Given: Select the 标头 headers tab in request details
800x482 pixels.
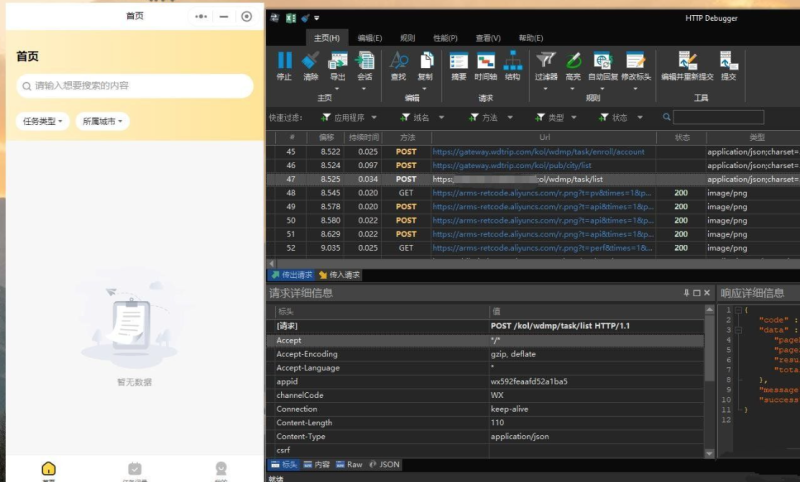Looking at the screenshot, I should [284, 465].
